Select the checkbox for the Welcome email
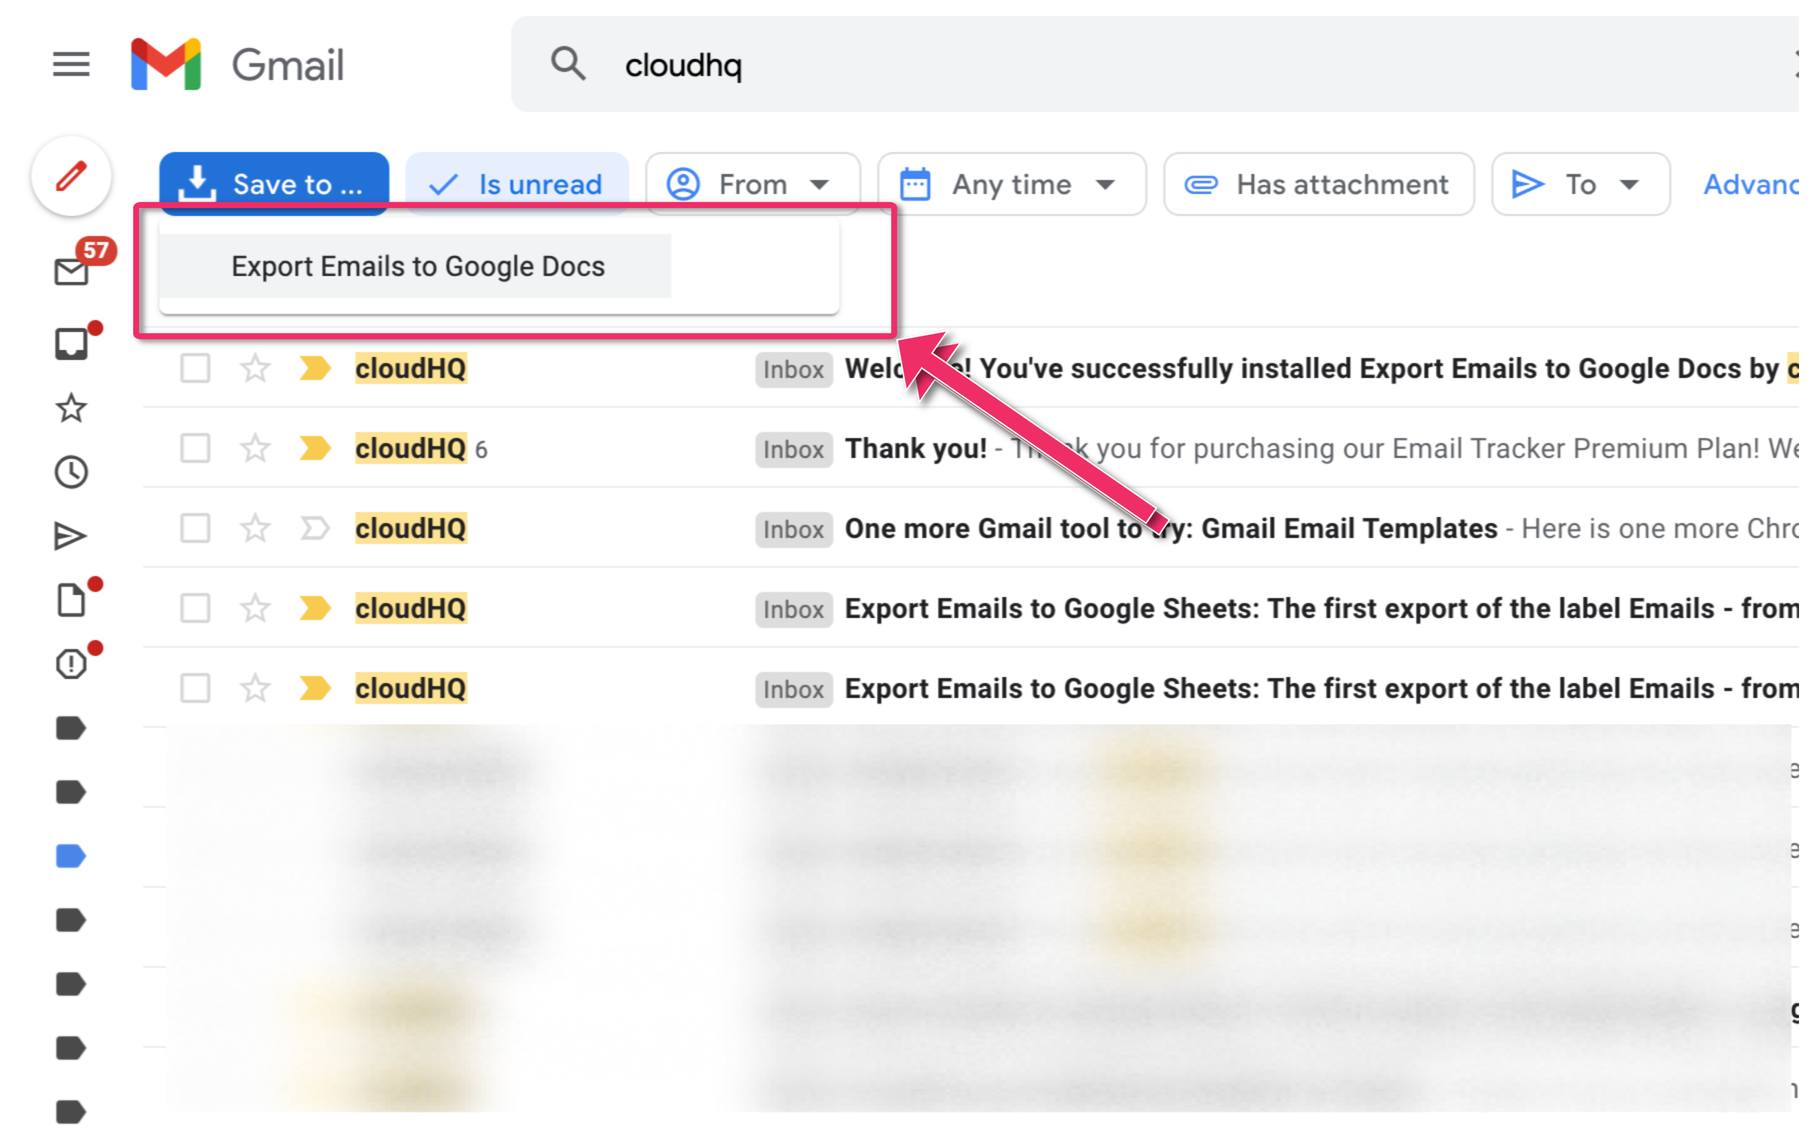Screen dimensions: 1813x1134 pos(195,369)
